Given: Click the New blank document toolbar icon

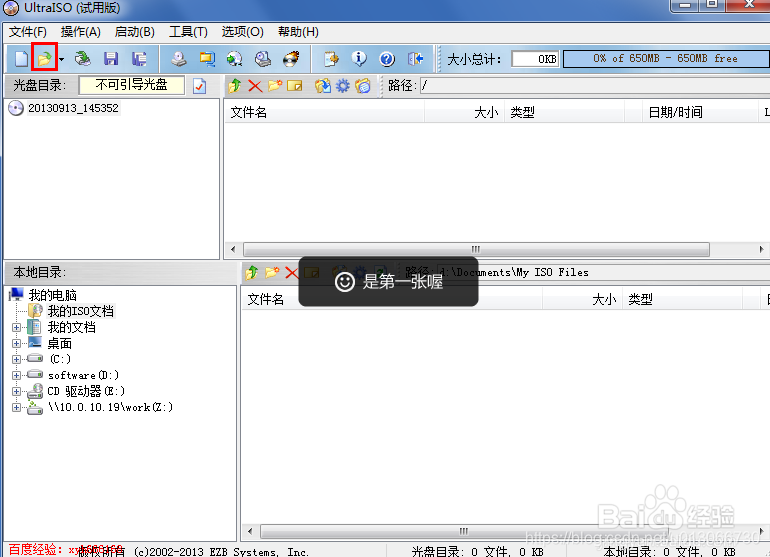Looking at the screenshot, I should point(21,59).
